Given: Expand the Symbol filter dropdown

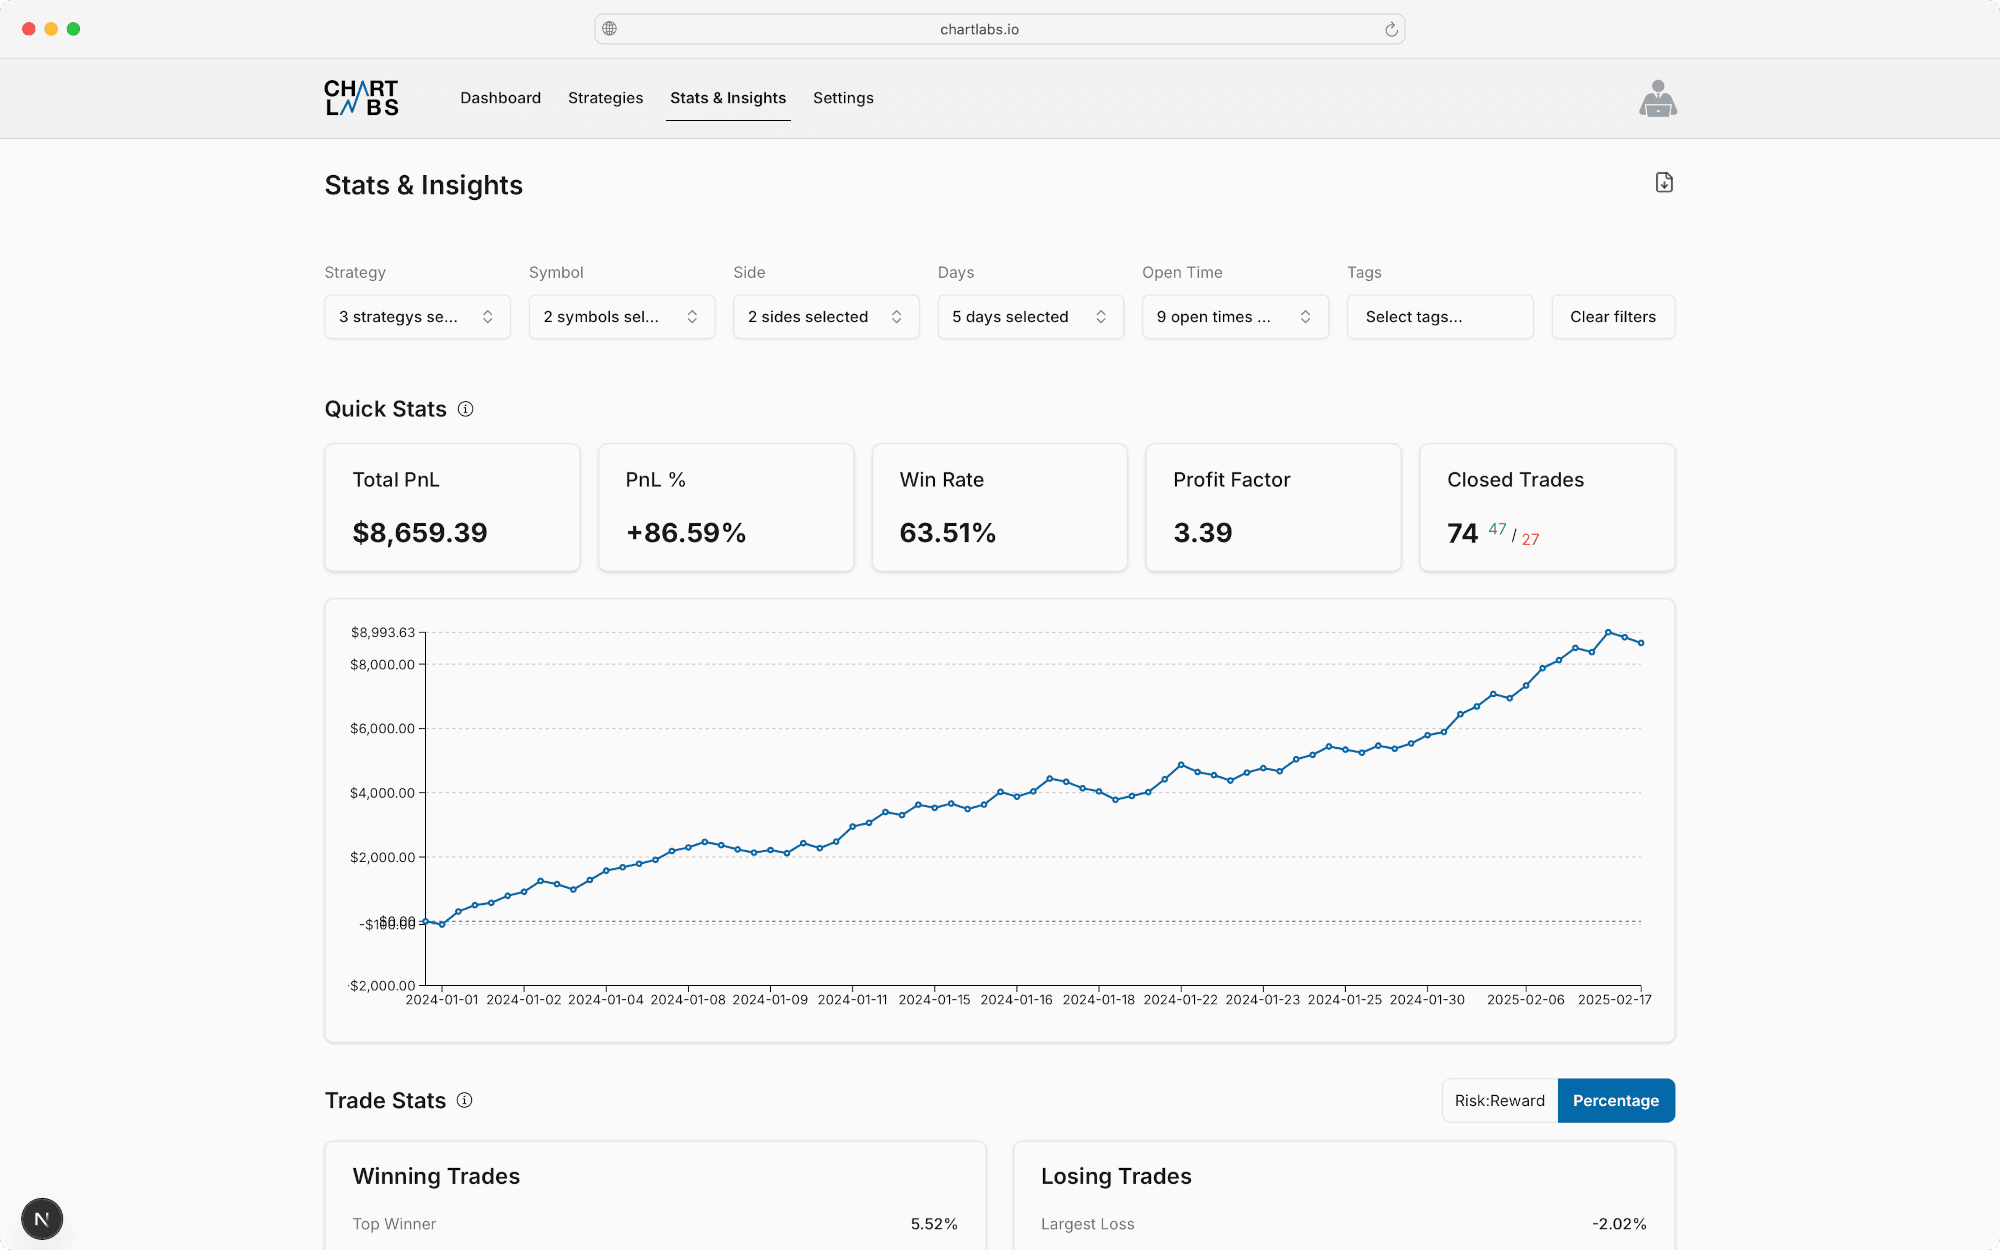Looking at the screenshot, I should coord(621,317).
